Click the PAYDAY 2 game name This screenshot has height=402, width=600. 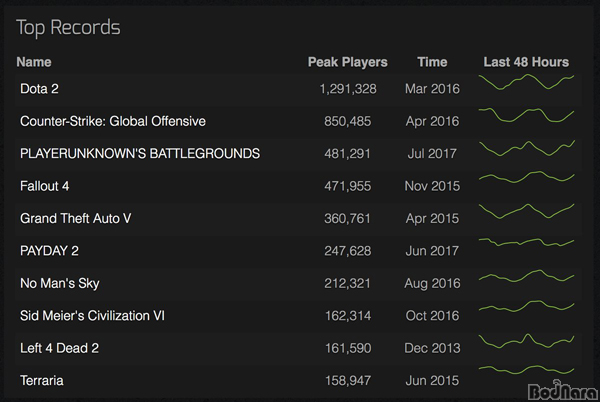(49, 251)
